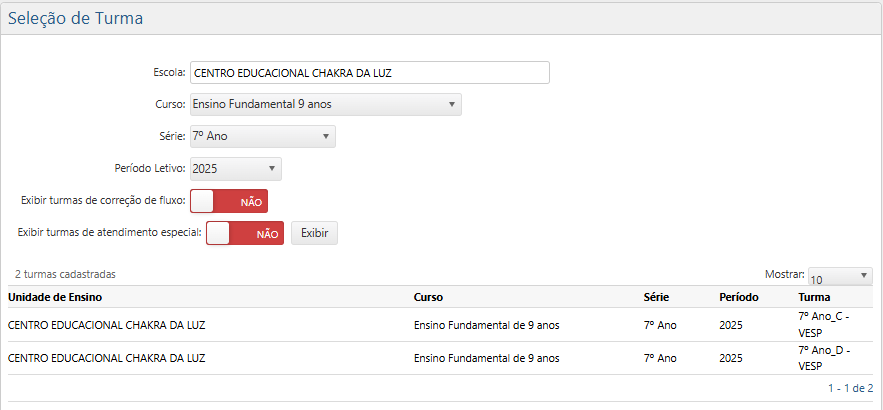Click the Período column header

tap(738, 297)
